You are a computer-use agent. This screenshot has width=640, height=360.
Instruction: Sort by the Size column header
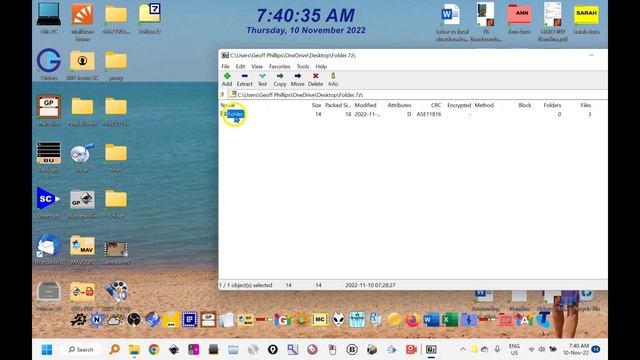[316, 105]
